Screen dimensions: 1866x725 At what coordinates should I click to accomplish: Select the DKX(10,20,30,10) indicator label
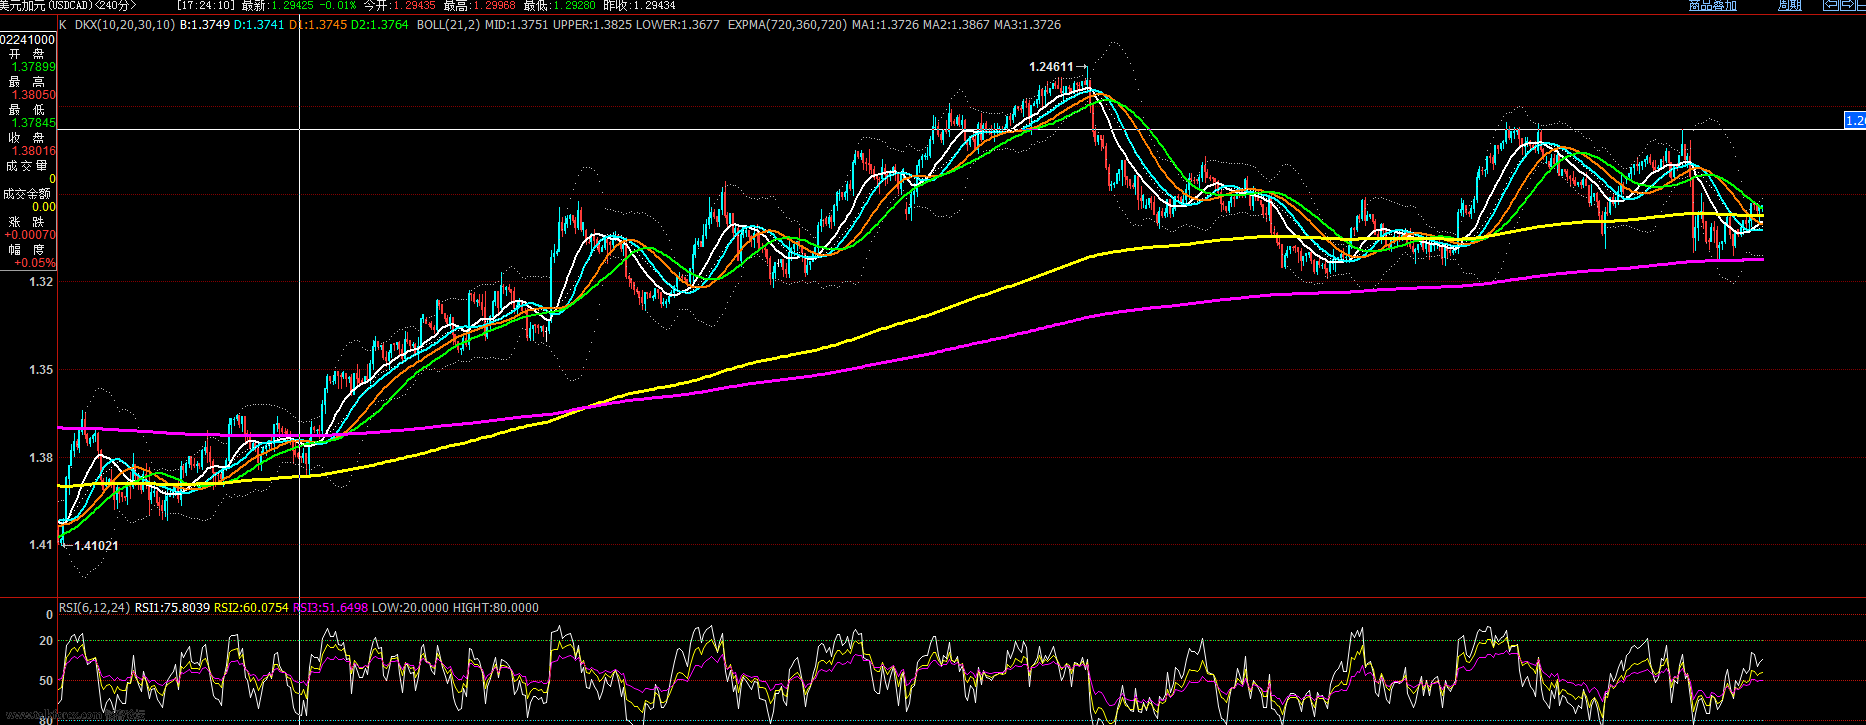[125, 24]
